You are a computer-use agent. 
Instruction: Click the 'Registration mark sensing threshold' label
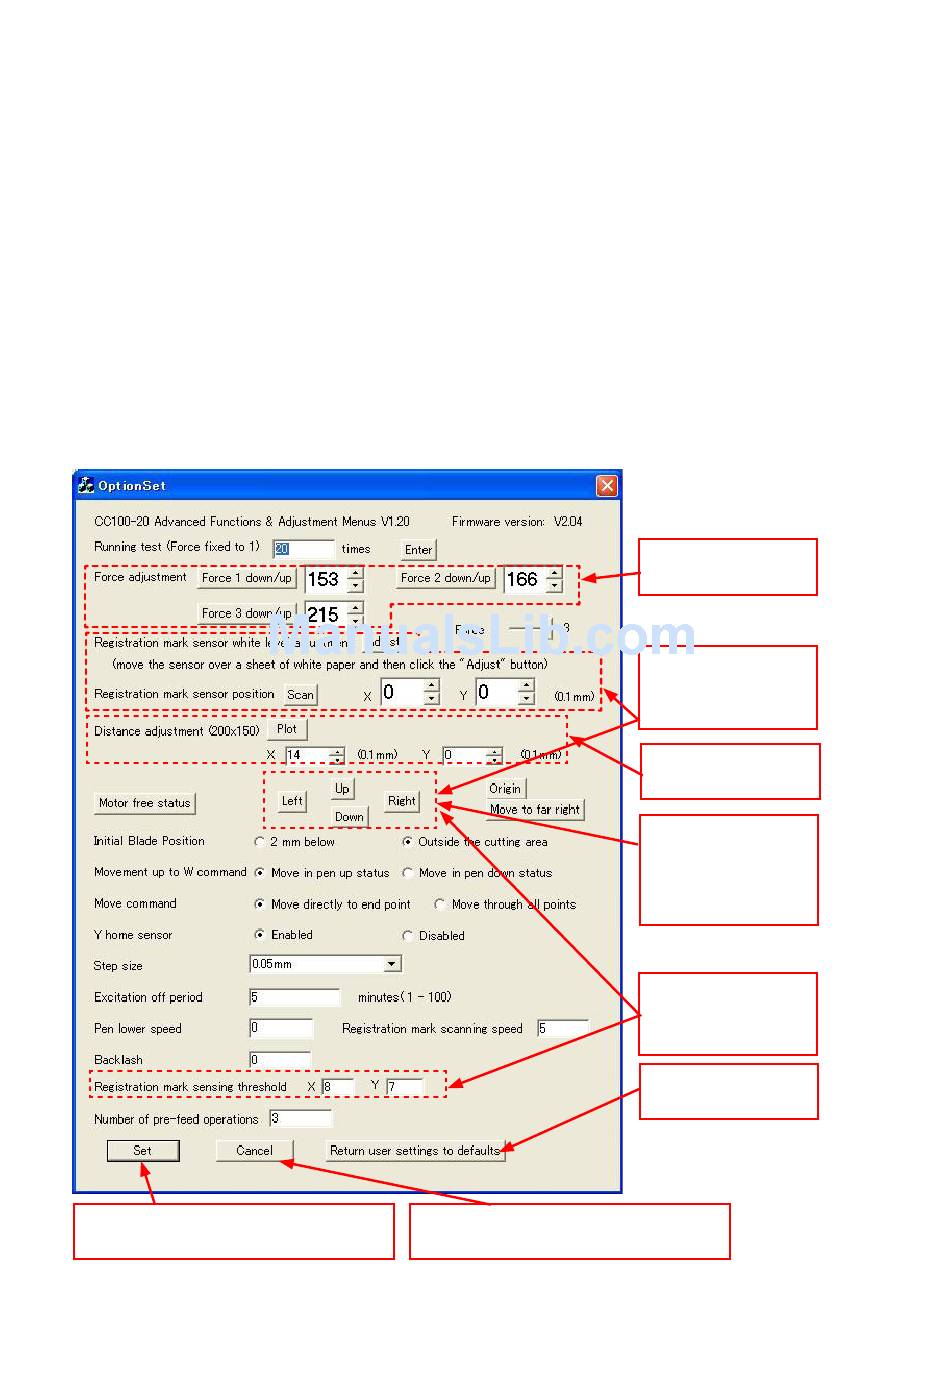[190, 1087]
